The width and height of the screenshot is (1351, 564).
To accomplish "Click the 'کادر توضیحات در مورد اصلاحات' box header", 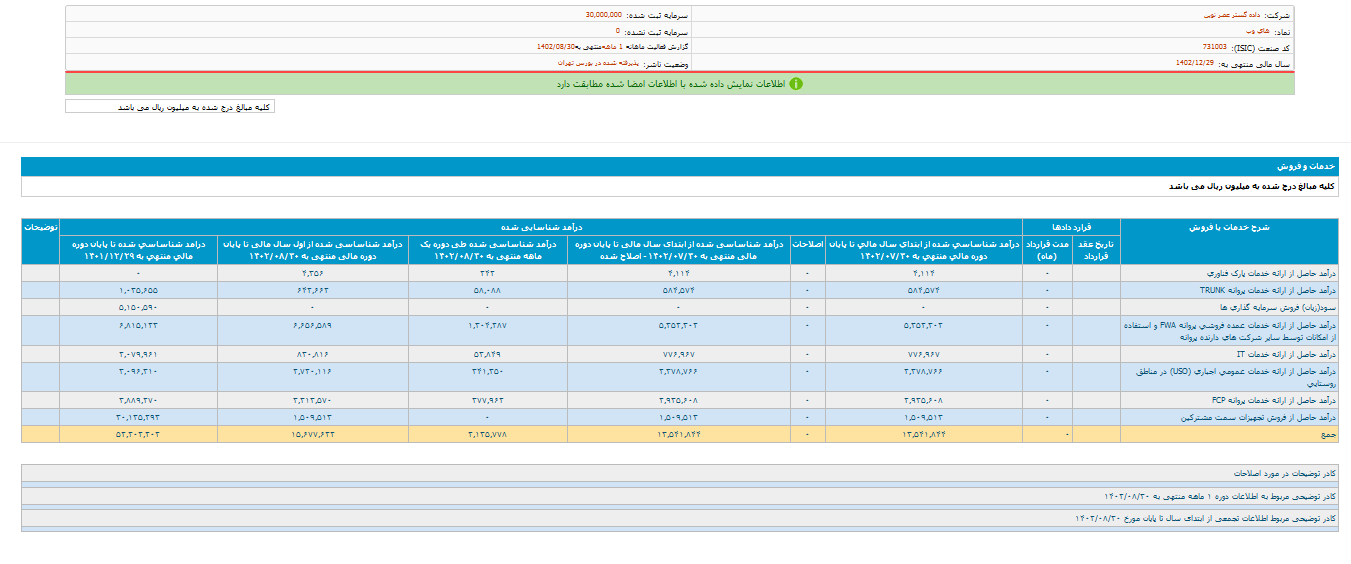I will [x=1284, y=472].
